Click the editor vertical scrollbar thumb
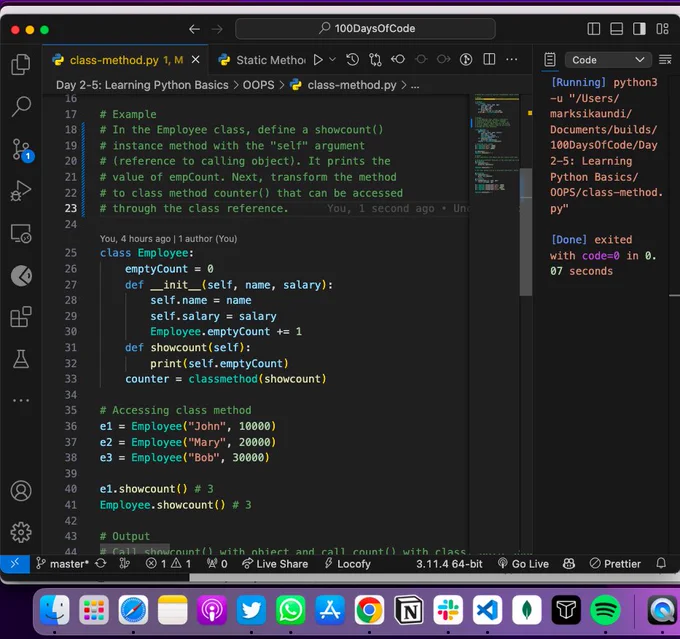The height and width of the screenshot is (639, 680). 526,232
